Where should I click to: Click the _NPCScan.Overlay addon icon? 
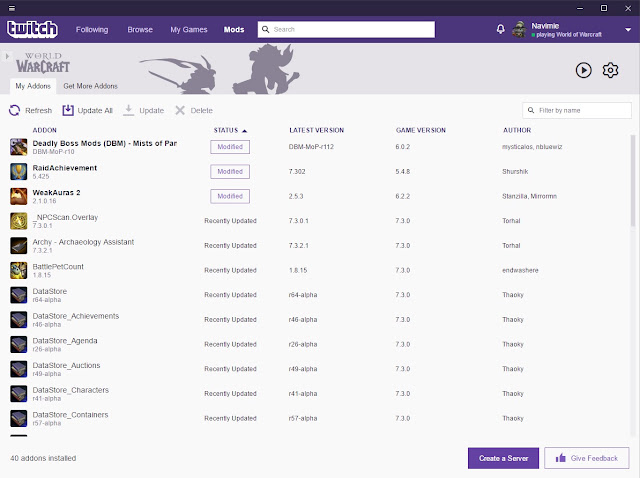pyautogui.click(x=18, y=221)
